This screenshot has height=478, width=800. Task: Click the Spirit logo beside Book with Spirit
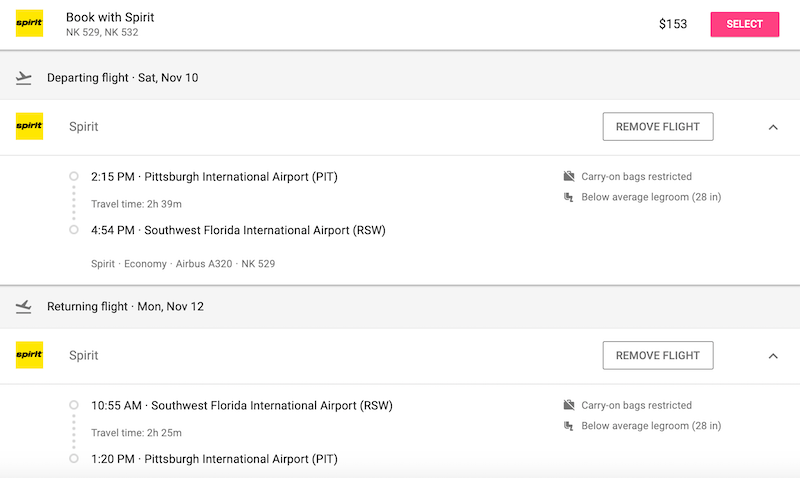(29, 23)
